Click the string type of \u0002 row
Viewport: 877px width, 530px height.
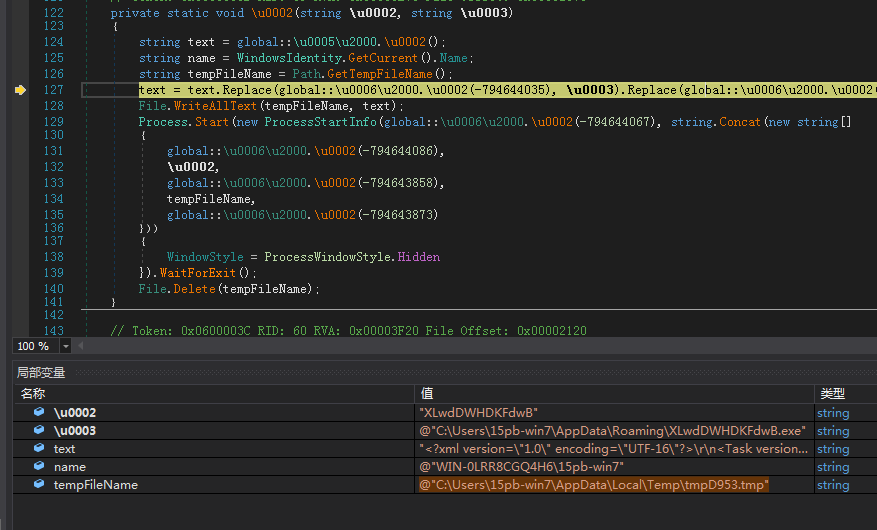(x=833, y=413)
